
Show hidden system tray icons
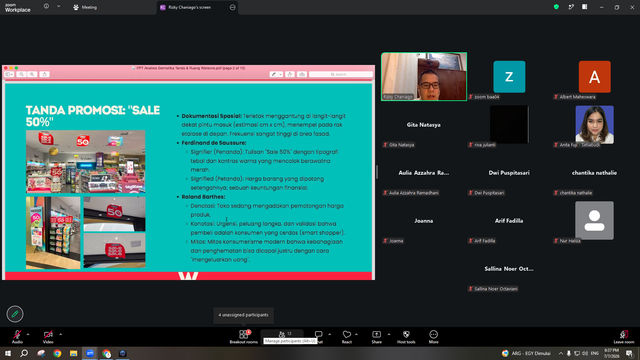[x=561, y=353]
